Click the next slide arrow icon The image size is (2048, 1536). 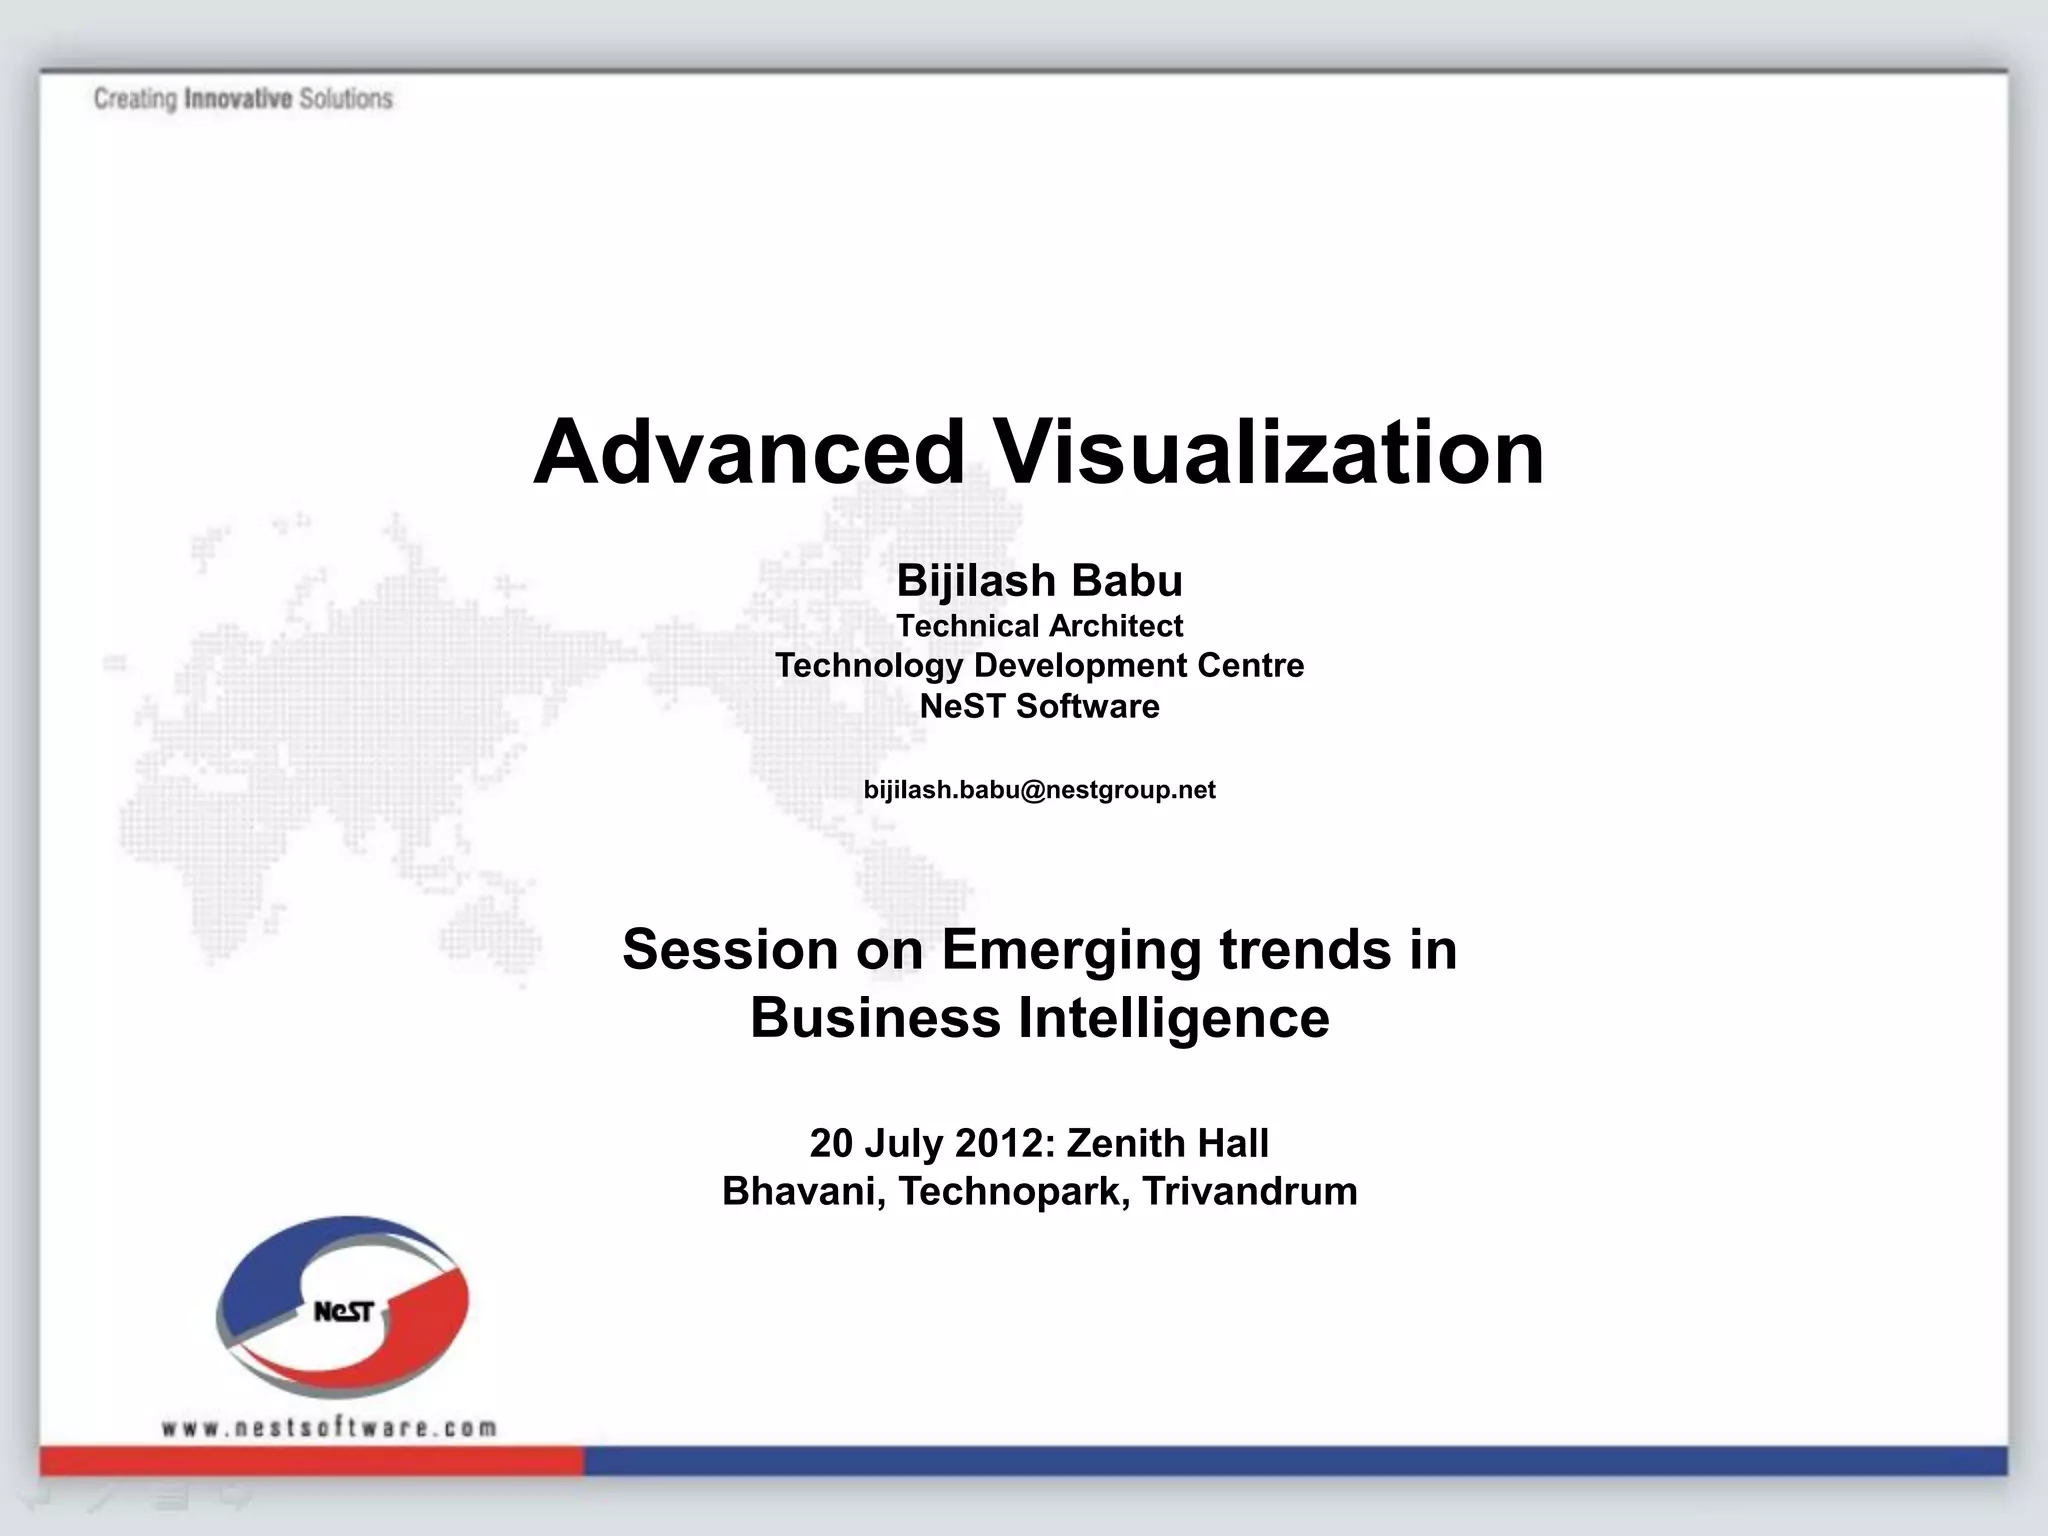pyautogui.click(x=235, y=1499)
